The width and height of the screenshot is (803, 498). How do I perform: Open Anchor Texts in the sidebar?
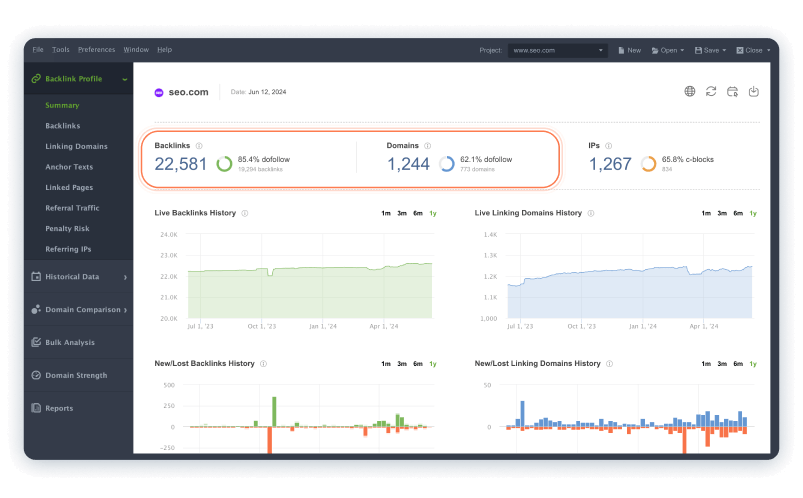[x=69, y=167]
